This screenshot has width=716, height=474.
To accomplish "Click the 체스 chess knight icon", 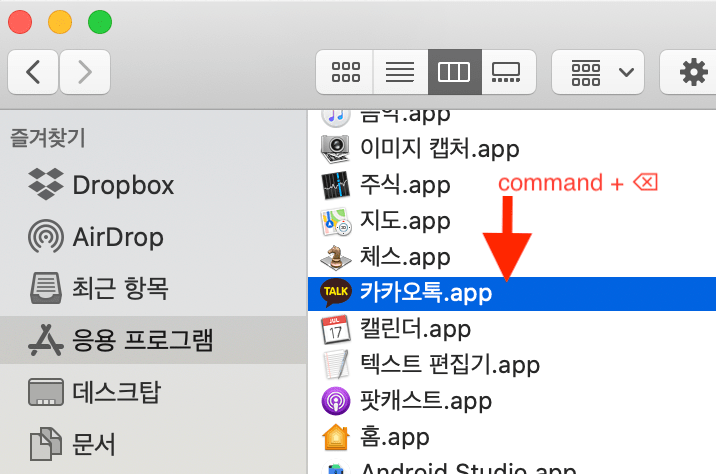I will click(336, 258).
